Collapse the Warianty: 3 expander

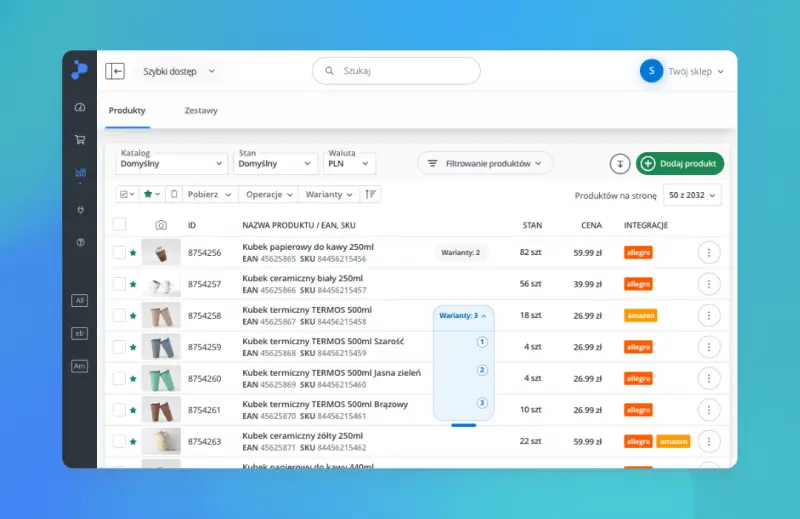(x=463, y=315)
